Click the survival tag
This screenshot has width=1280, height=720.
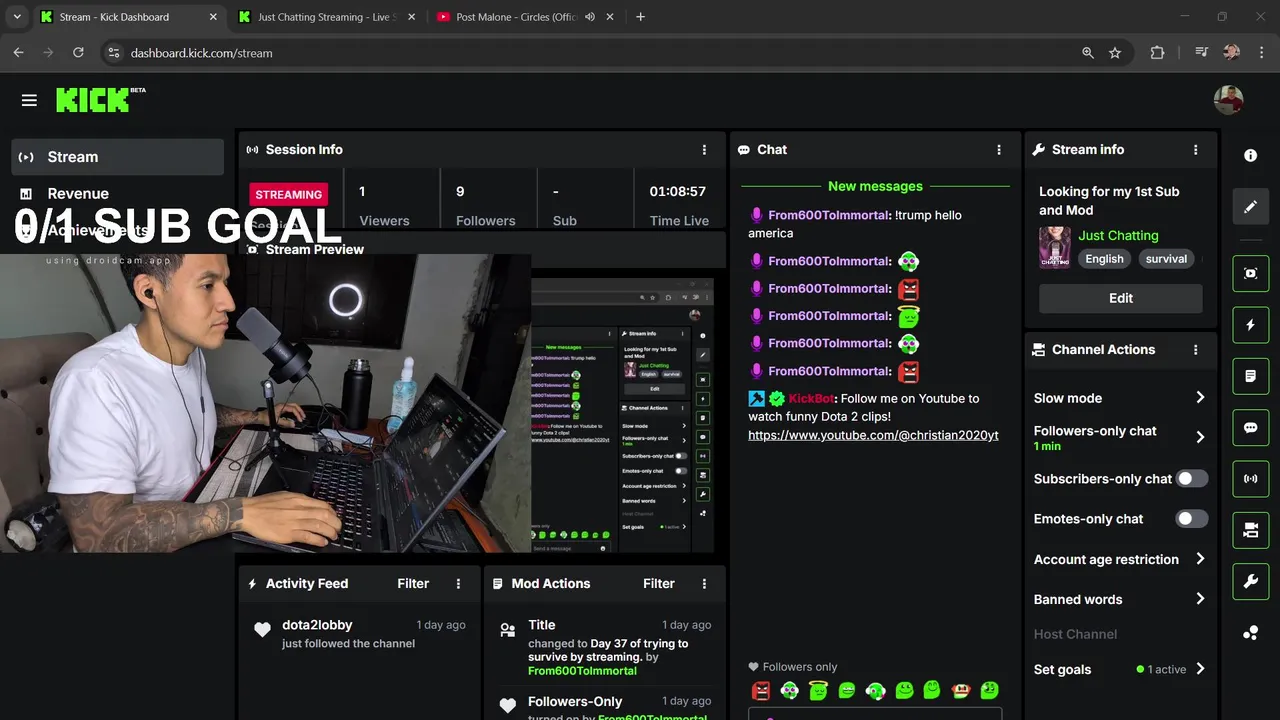coord(1166,259)
